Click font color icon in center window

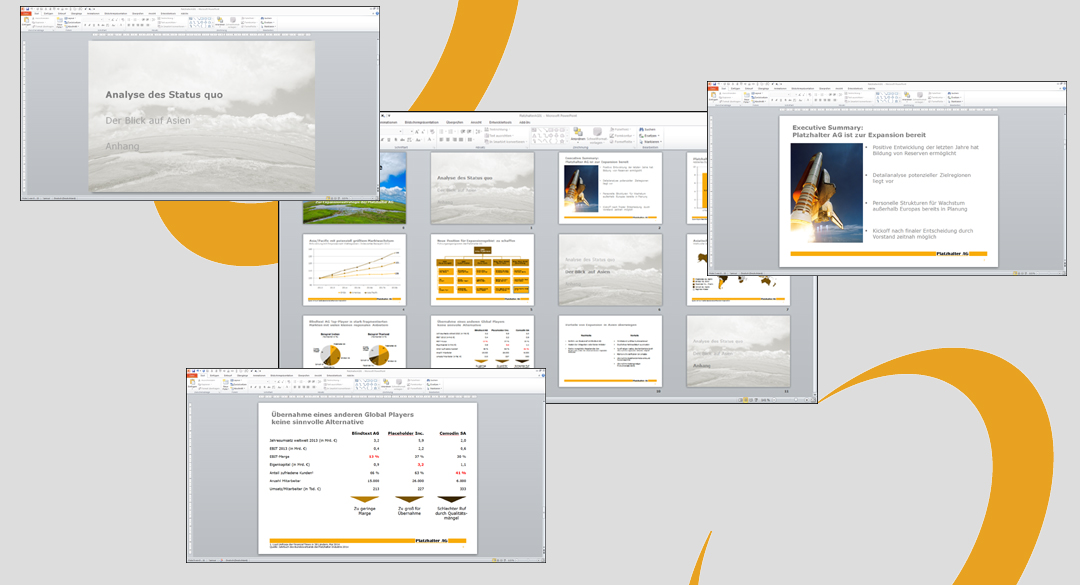[430, 139]
